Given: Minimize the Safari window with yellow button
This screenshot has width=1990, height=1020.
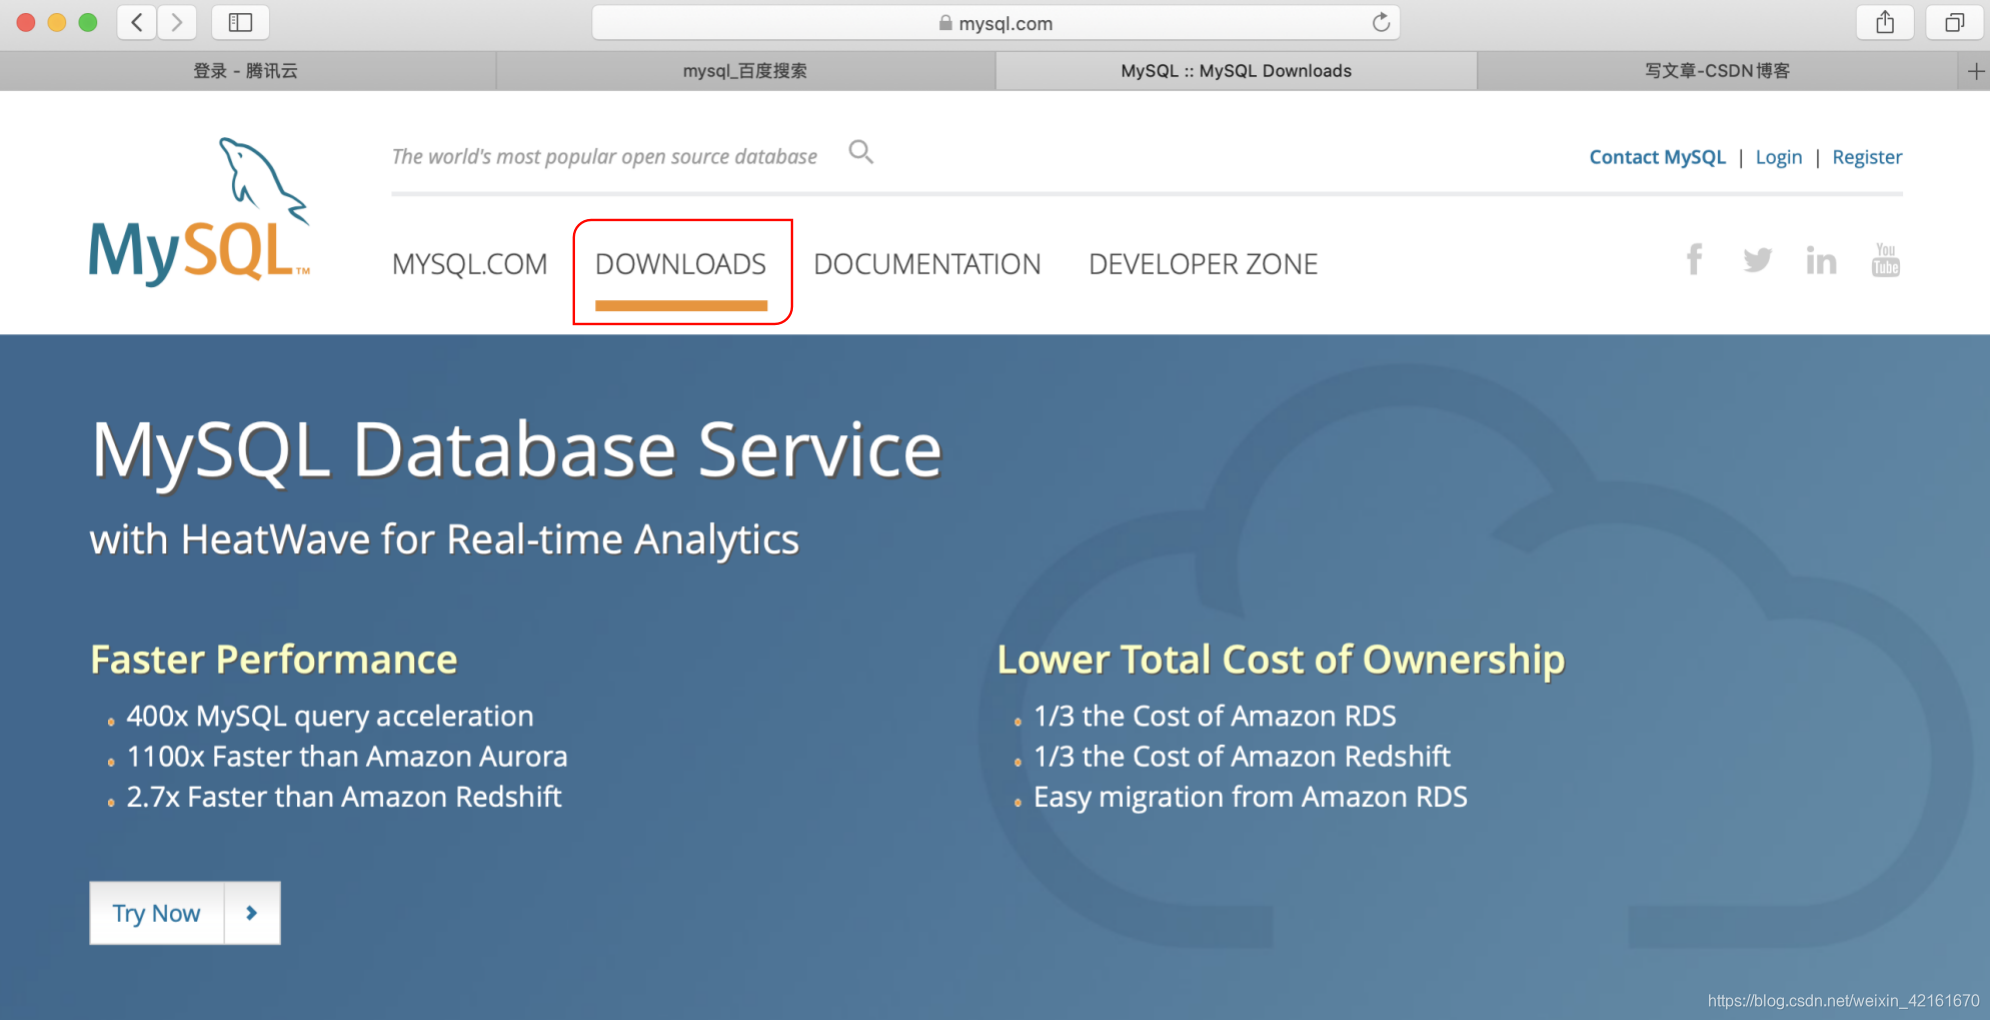Looking at the screenshot, I should 57,22.
